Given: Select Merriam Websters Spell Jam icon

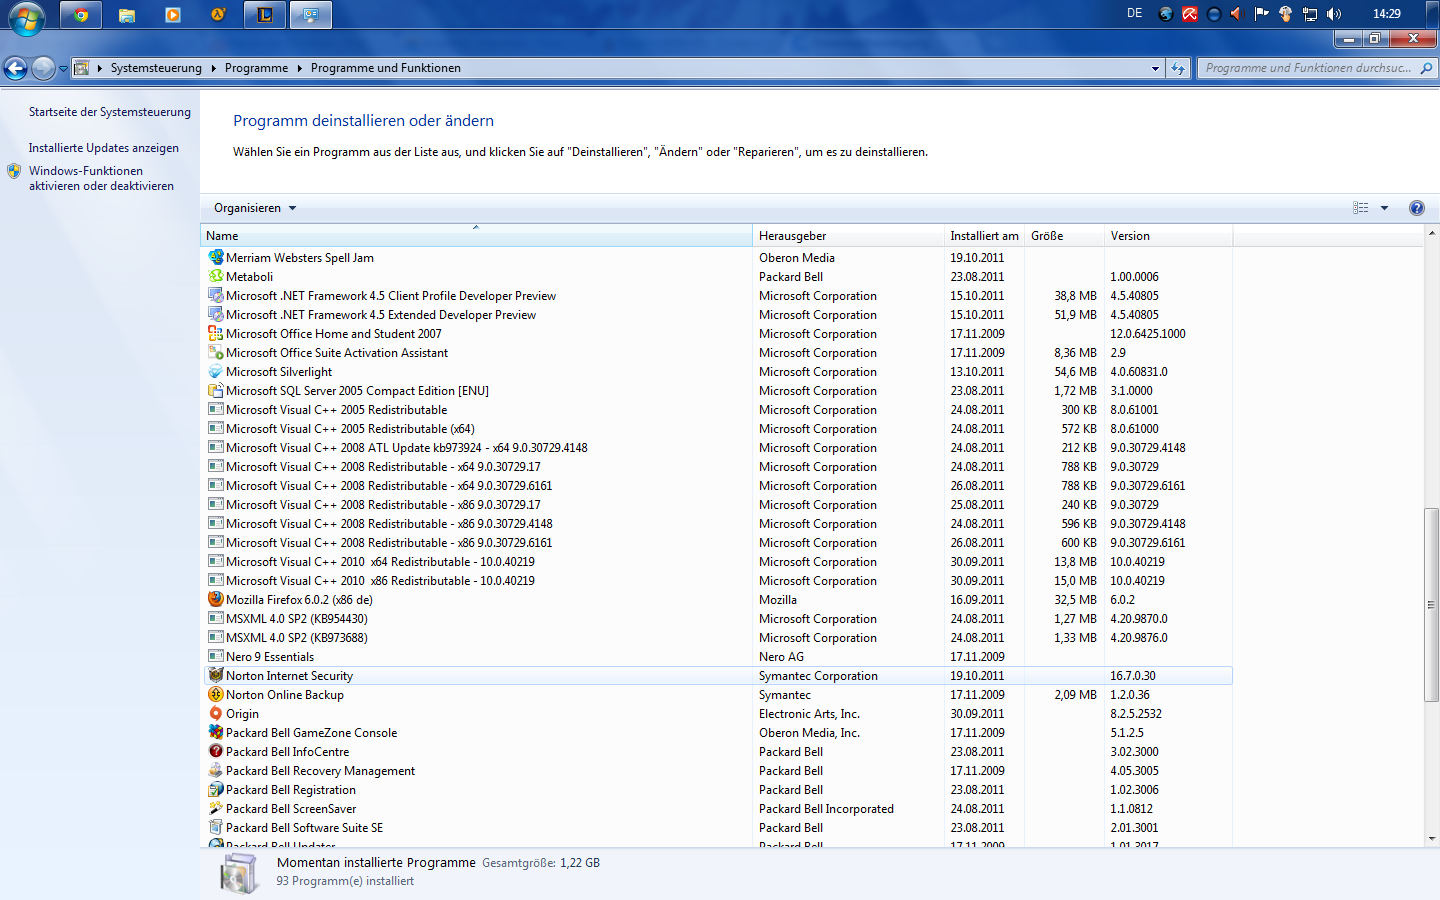Looking at the screenshot, I should click(215, 257).
